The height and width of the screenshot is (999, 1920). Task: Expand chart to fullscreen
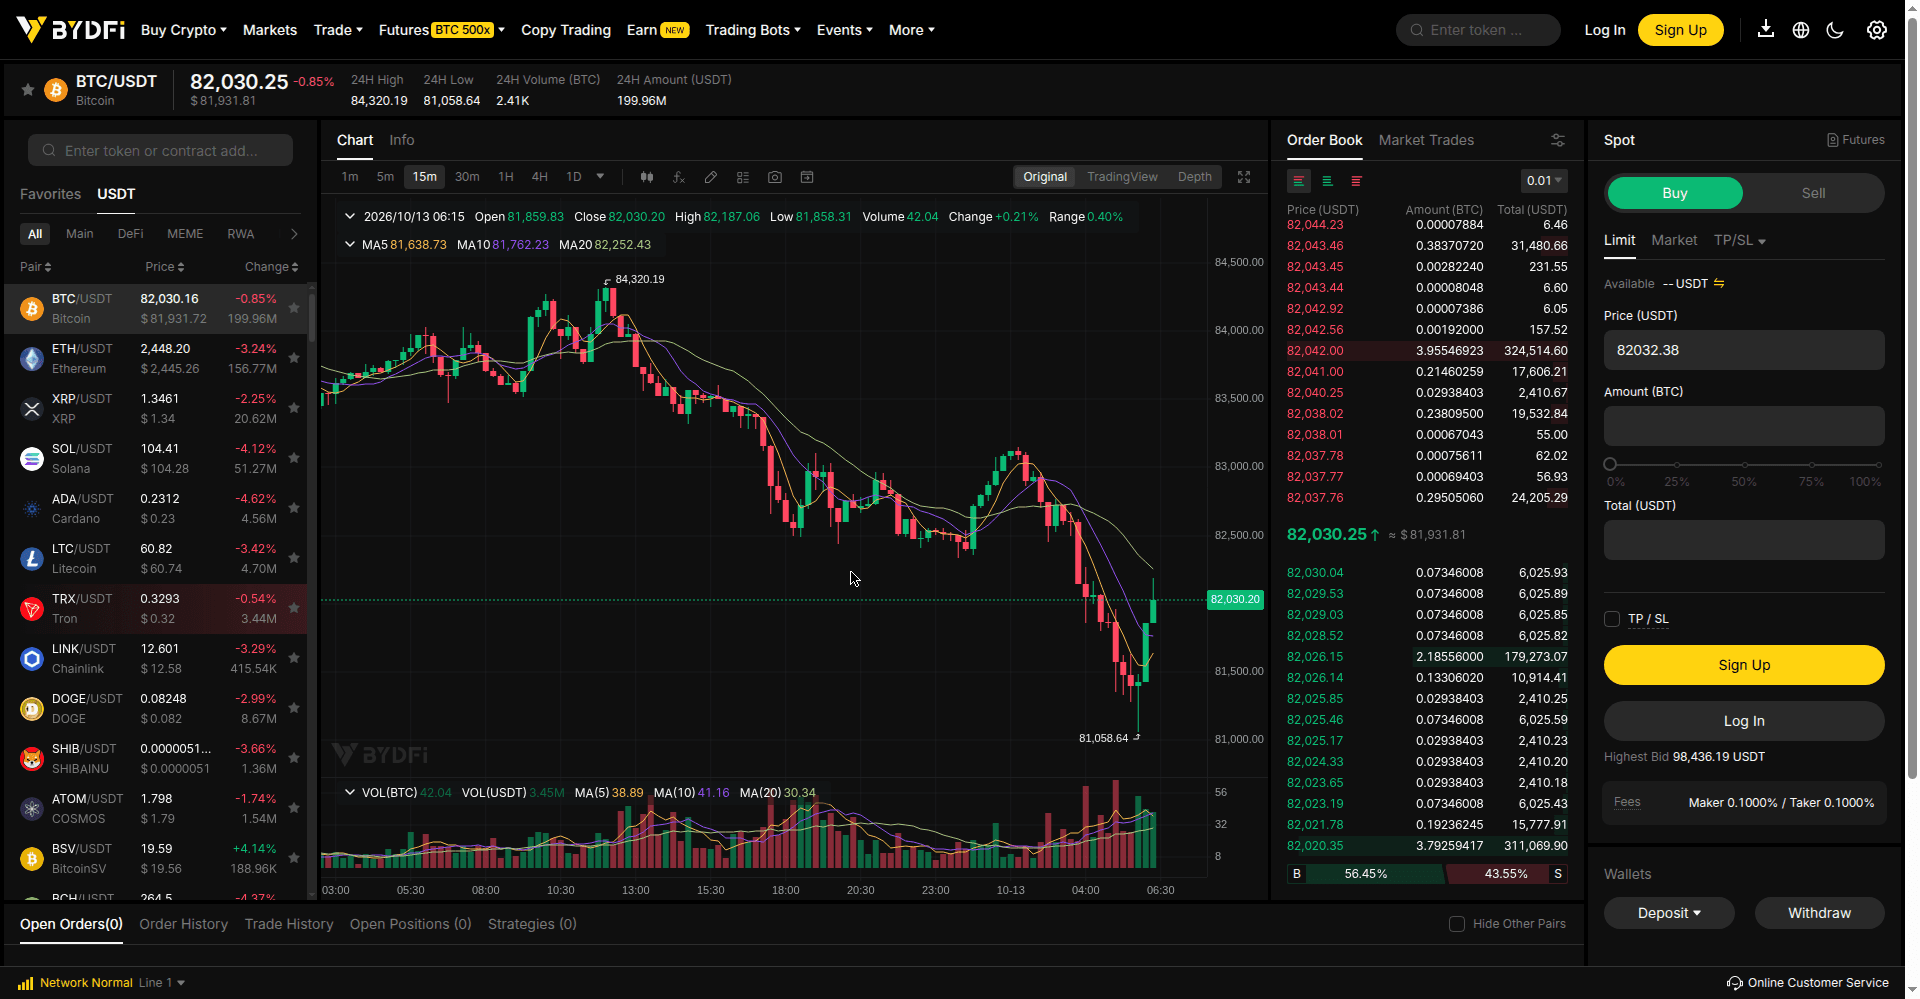click(x=1244, y=177)
